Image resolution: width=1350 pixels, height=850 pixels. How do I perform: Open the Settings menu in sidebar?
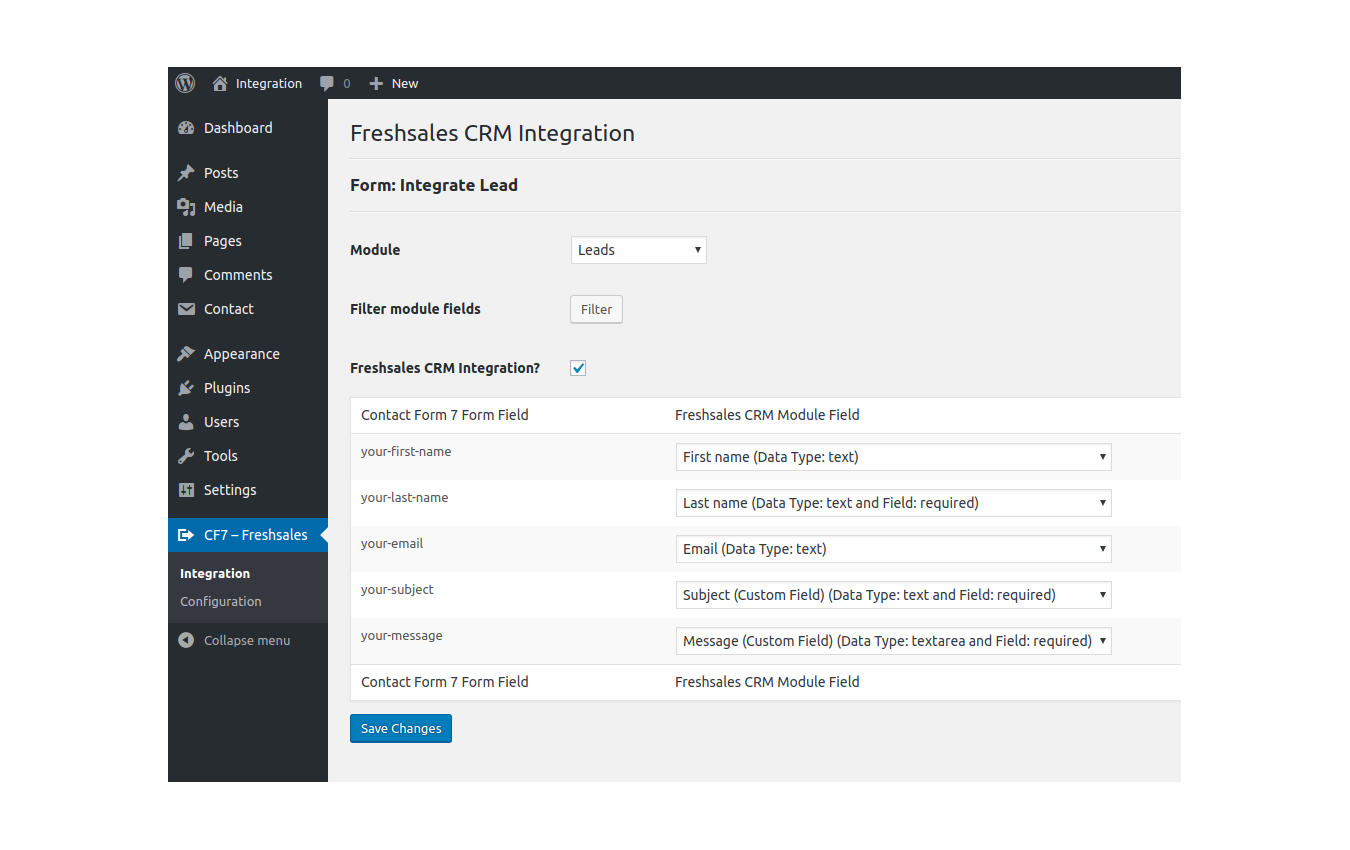tap(230, 490)
